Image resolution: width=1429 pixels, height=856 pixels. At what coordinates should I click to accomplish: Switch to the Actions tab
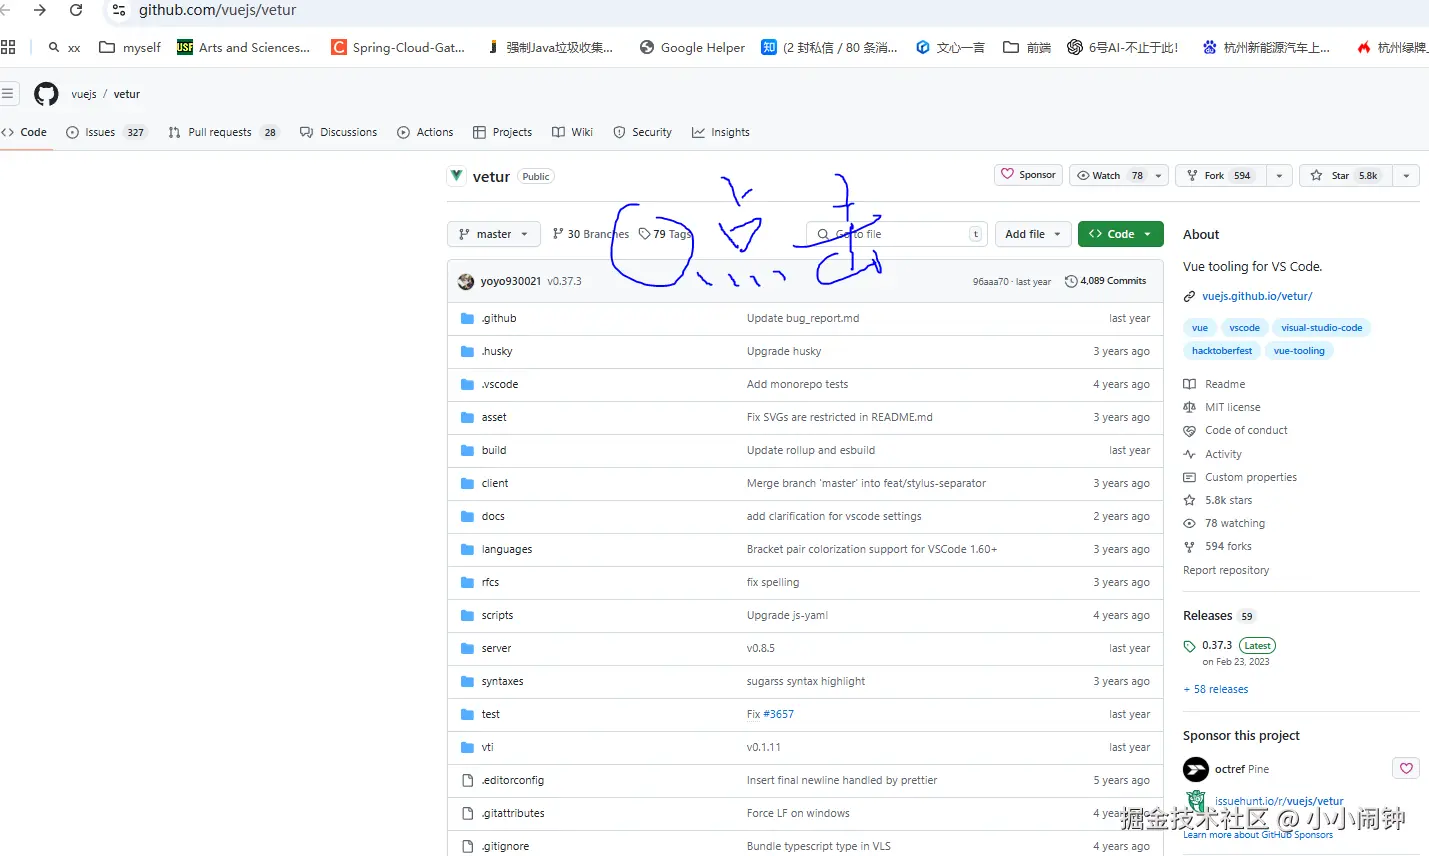pos(425,132)
